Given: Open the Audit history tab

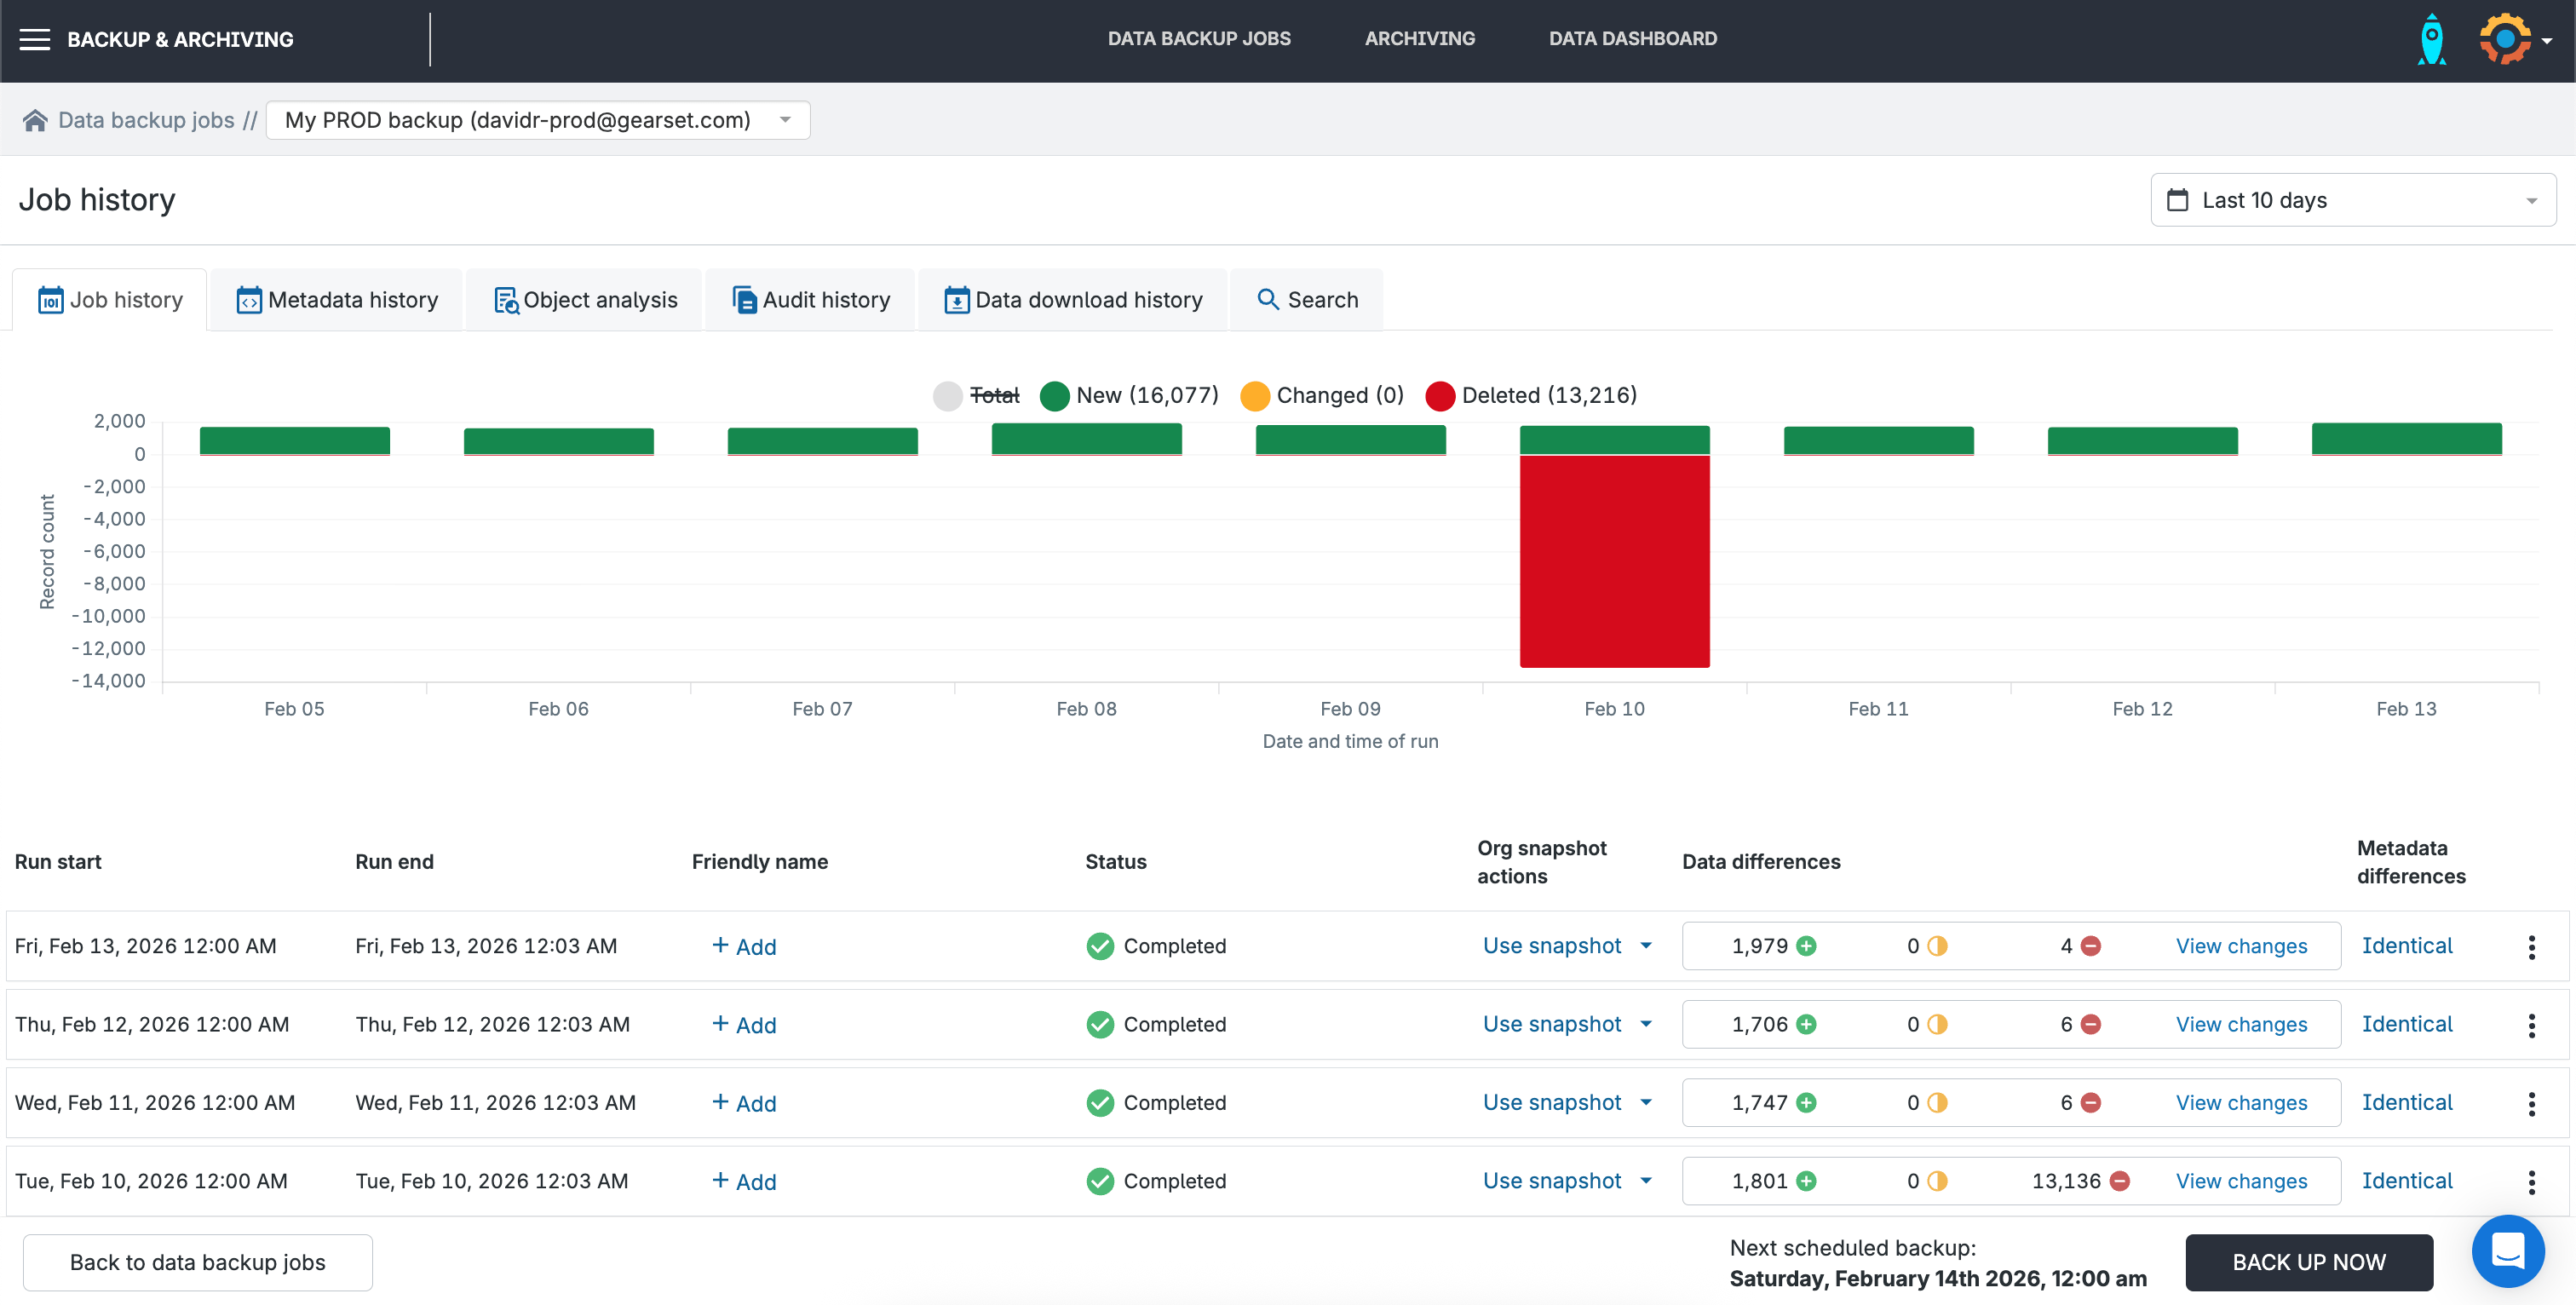Looking at the screenshot, I should tap(811, 300).
